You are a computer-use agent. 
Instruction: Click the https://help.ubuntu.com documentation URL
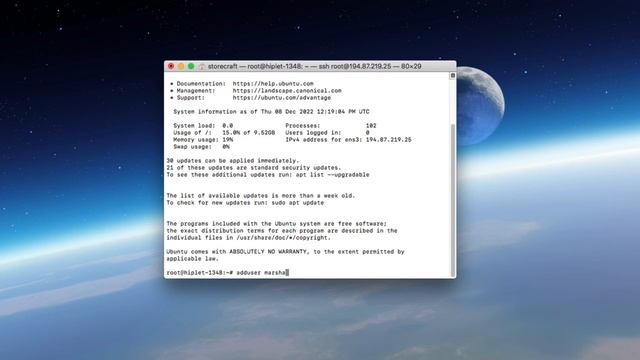point(273,84)
